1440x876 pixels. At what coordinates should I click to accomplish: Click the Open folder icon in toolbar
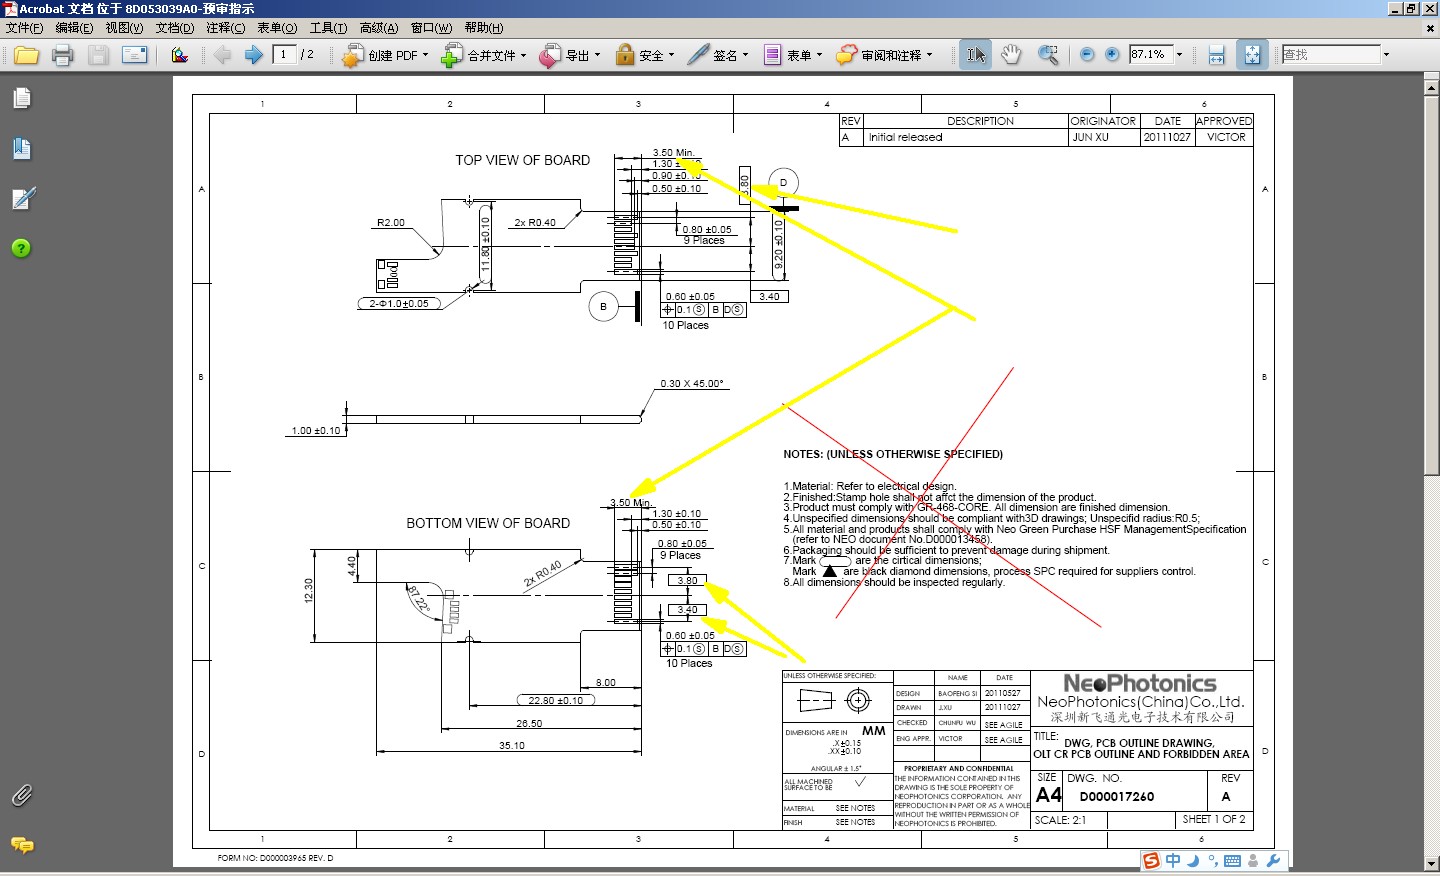tap(27, 55)
